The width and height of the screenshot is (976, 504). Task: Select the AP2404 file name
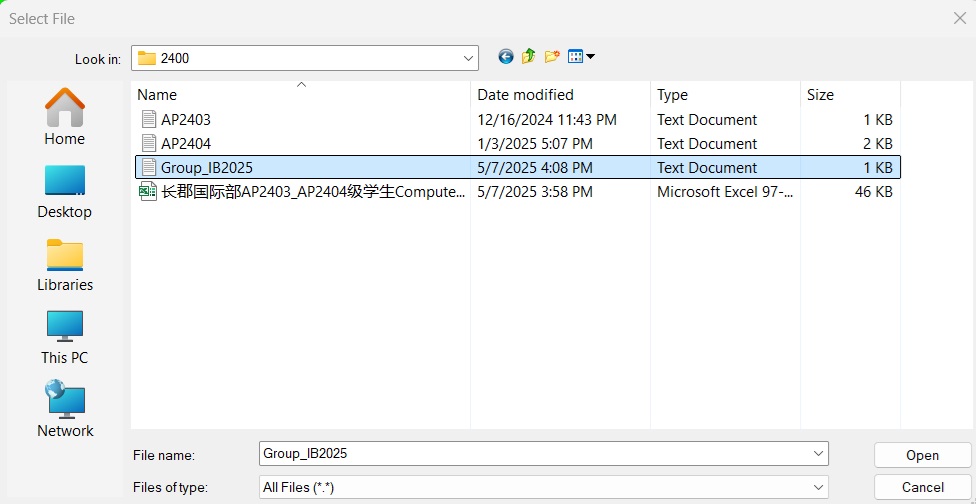tap(186, 144)
